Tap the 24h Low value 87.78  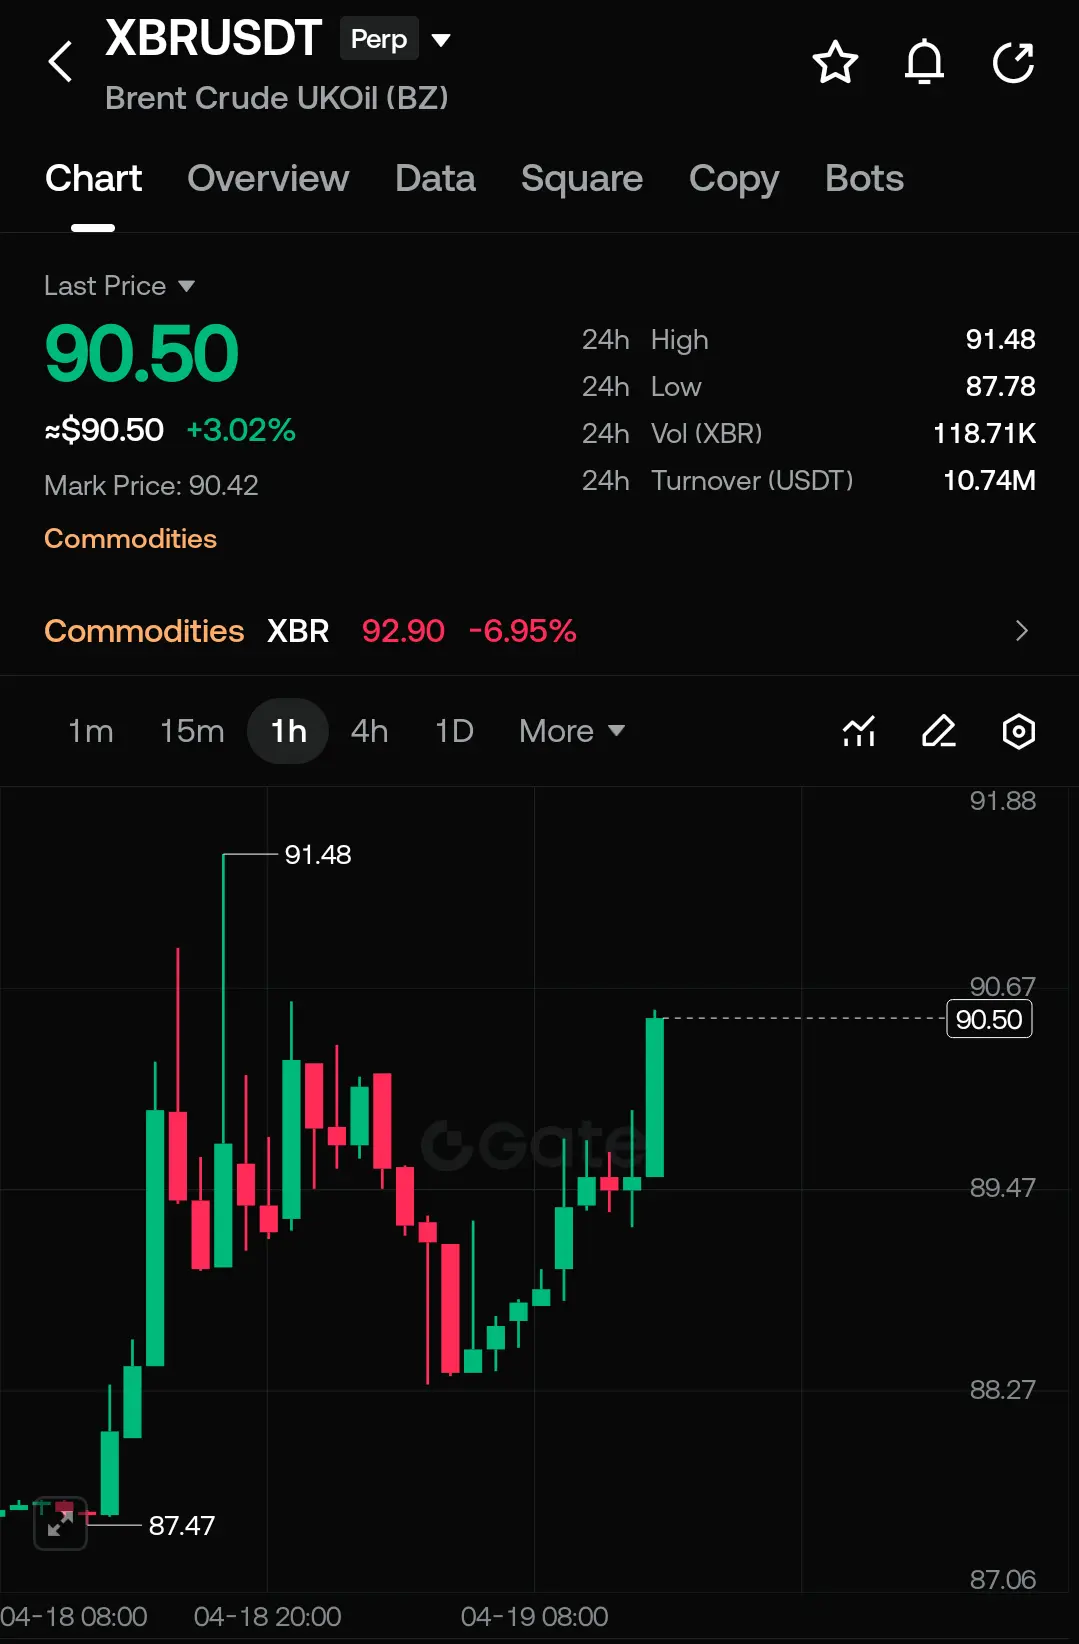point(1000,387)
